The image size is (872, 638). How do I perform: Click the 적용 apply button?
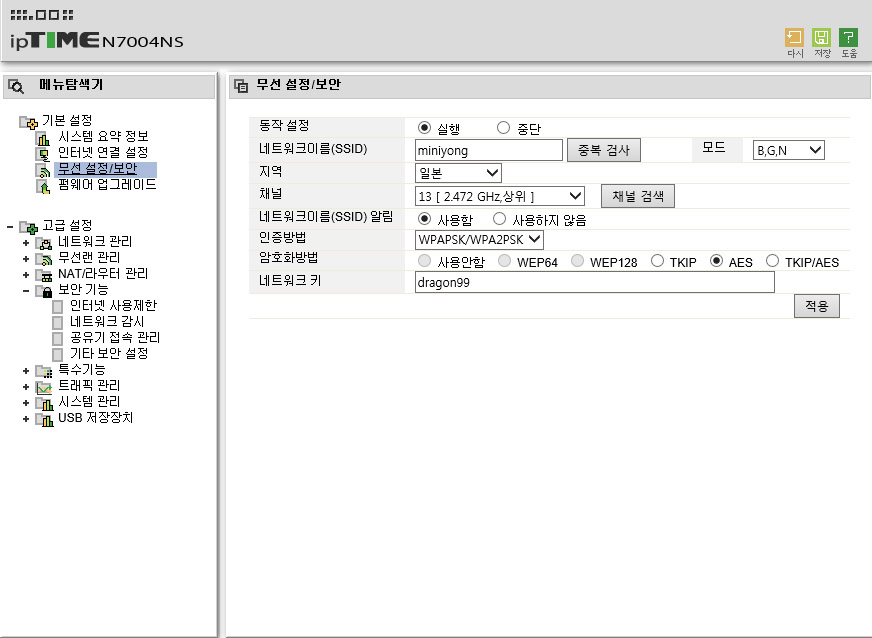(x=817, y=306)
